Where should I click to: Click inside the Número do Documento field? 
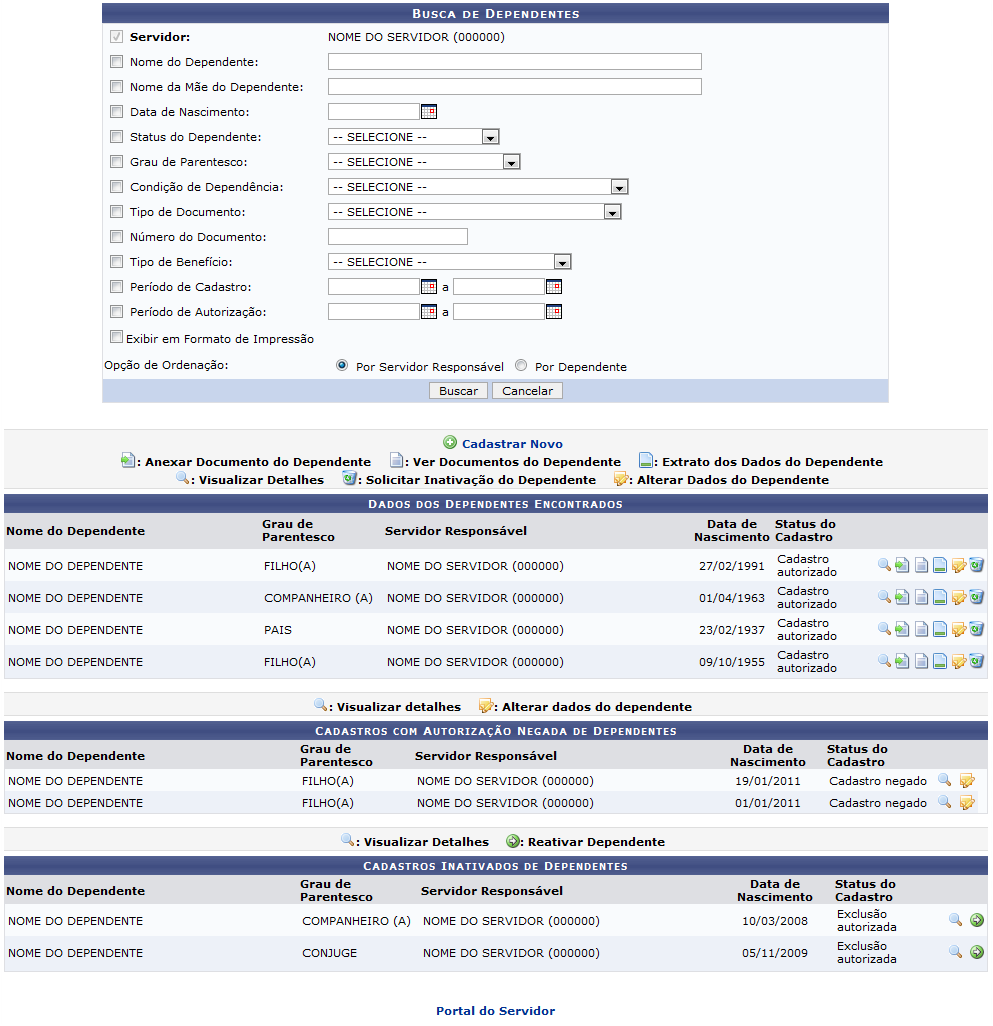tap(396, 236)
